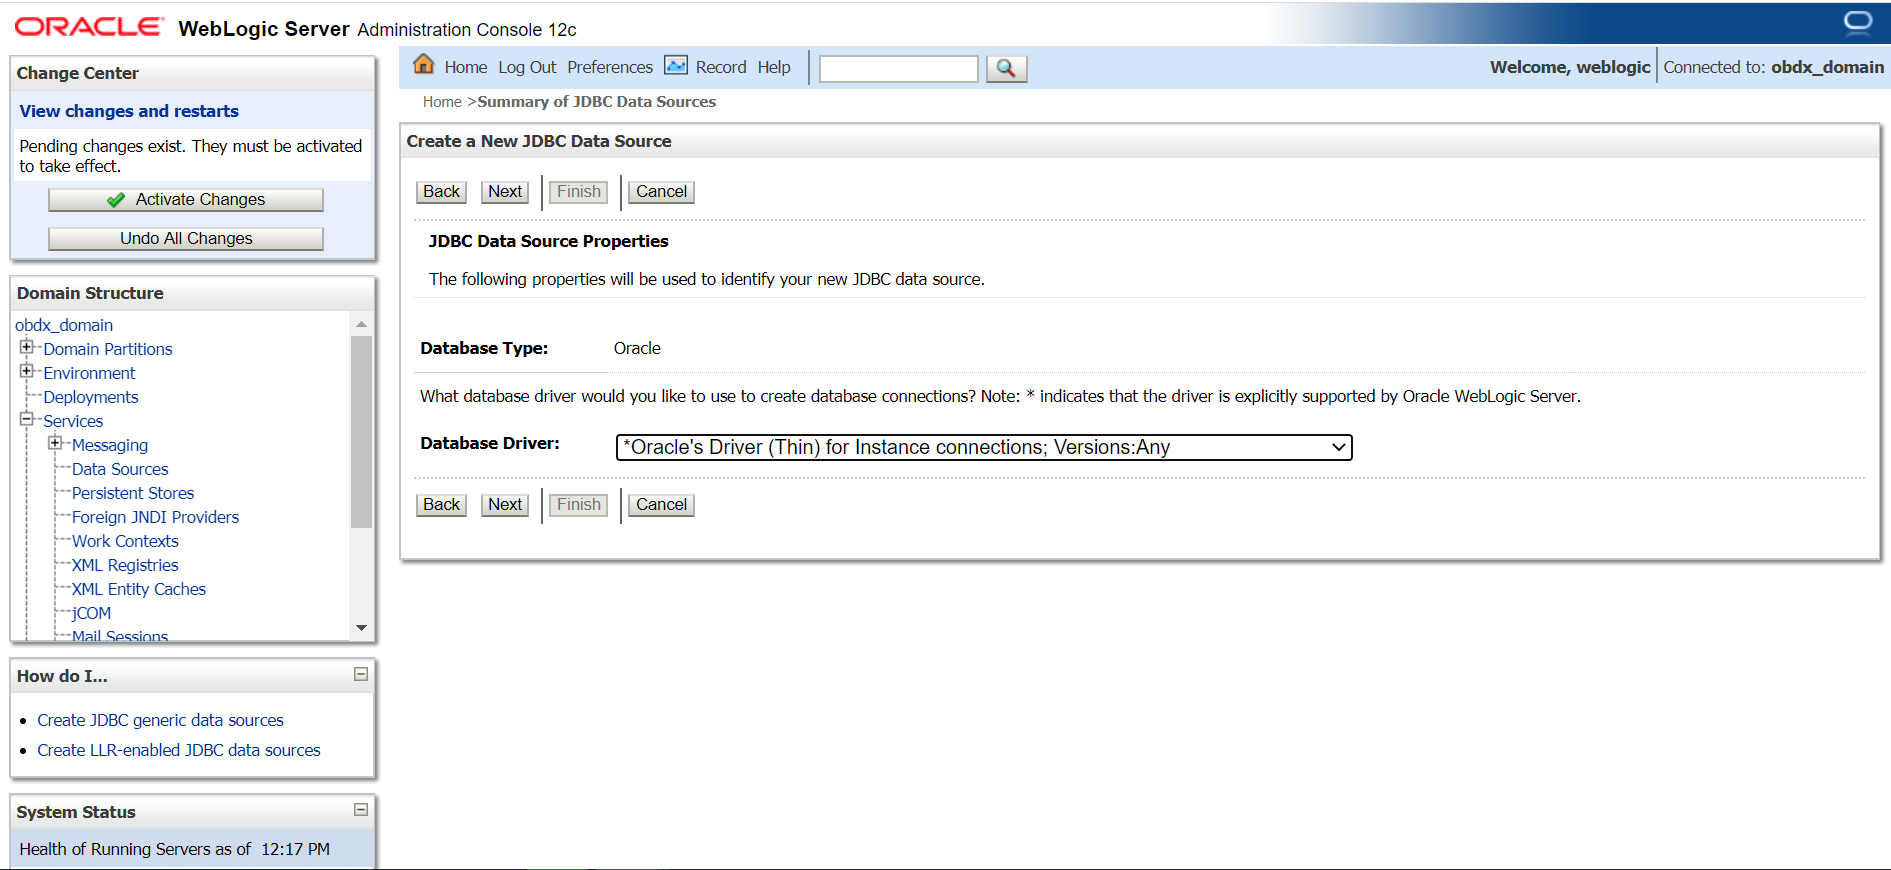Open Create LLR-enabled JDBC data sources help
This screenshot has width=1891, height=870.
(x=179, y=750)
